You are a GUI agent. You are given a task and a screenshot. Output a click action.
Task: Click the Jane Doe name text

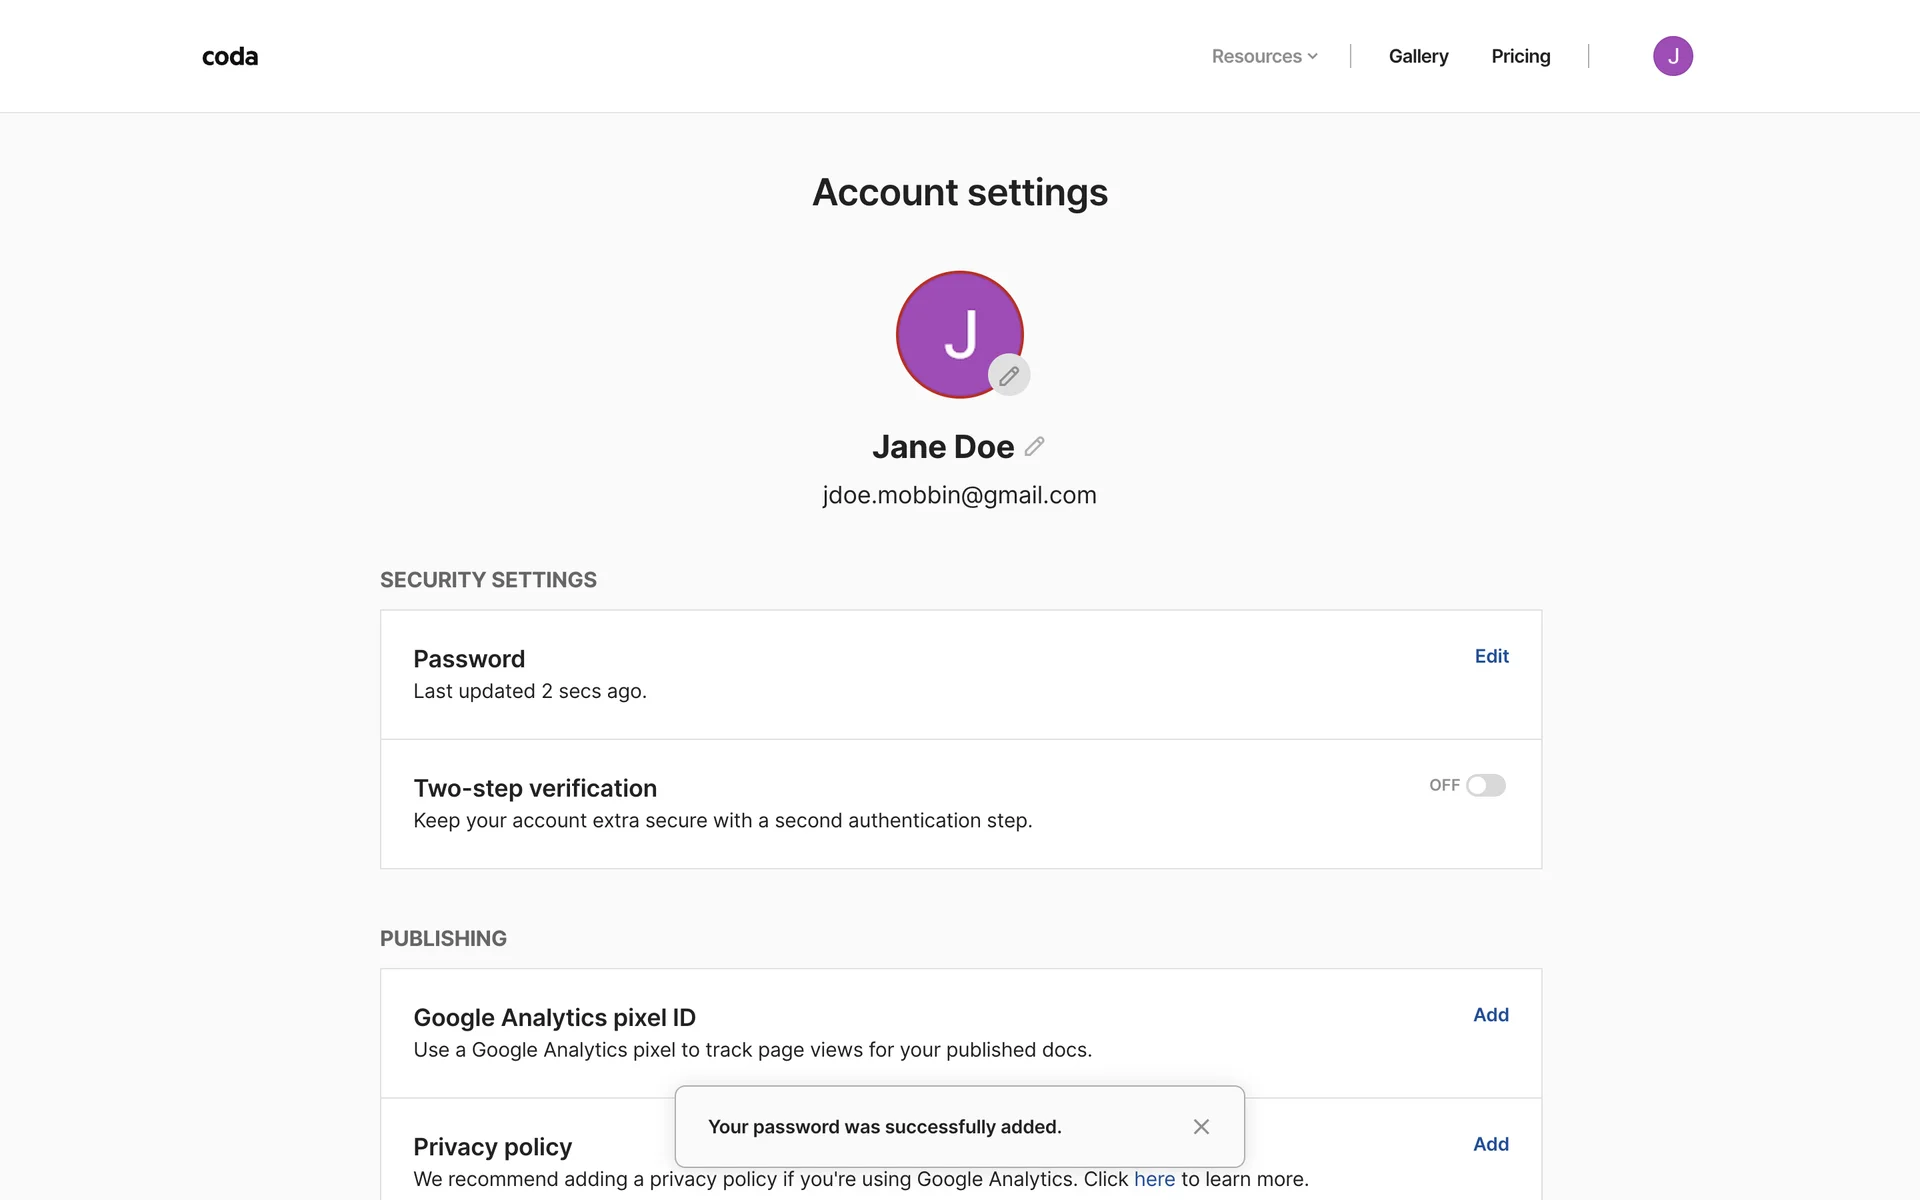coord(942,447)
